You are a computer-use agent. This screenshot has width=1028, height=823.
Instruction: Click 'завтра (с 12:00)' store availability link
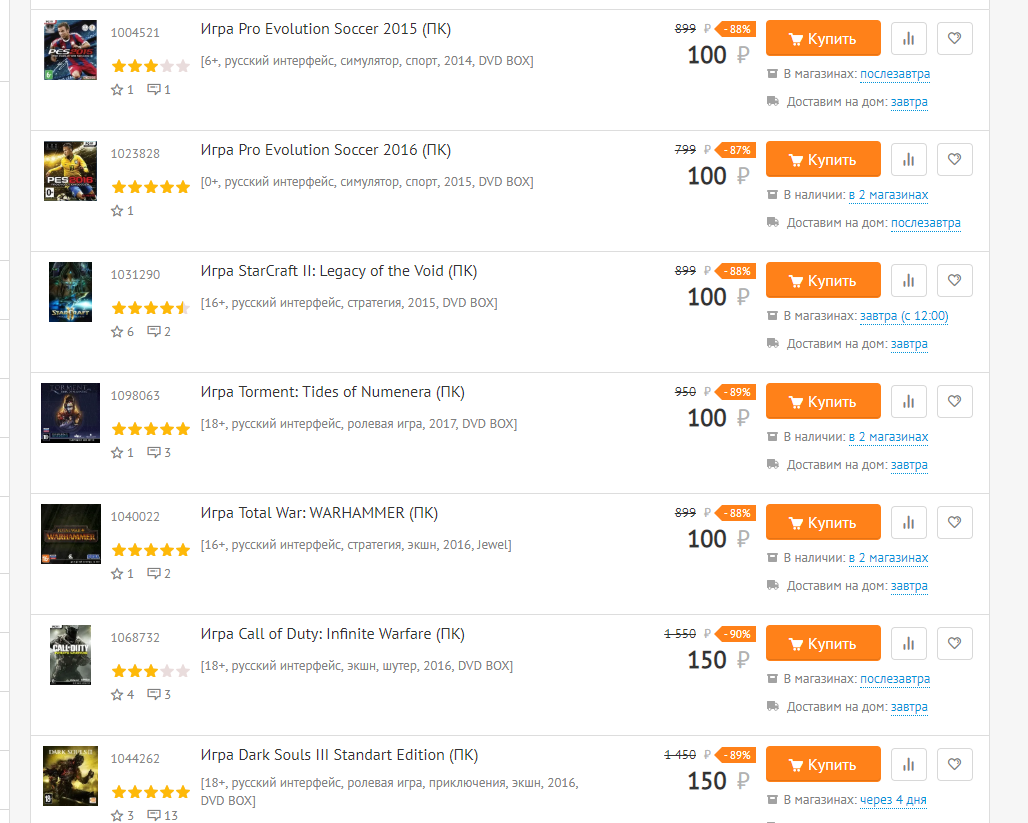point(904,316)
